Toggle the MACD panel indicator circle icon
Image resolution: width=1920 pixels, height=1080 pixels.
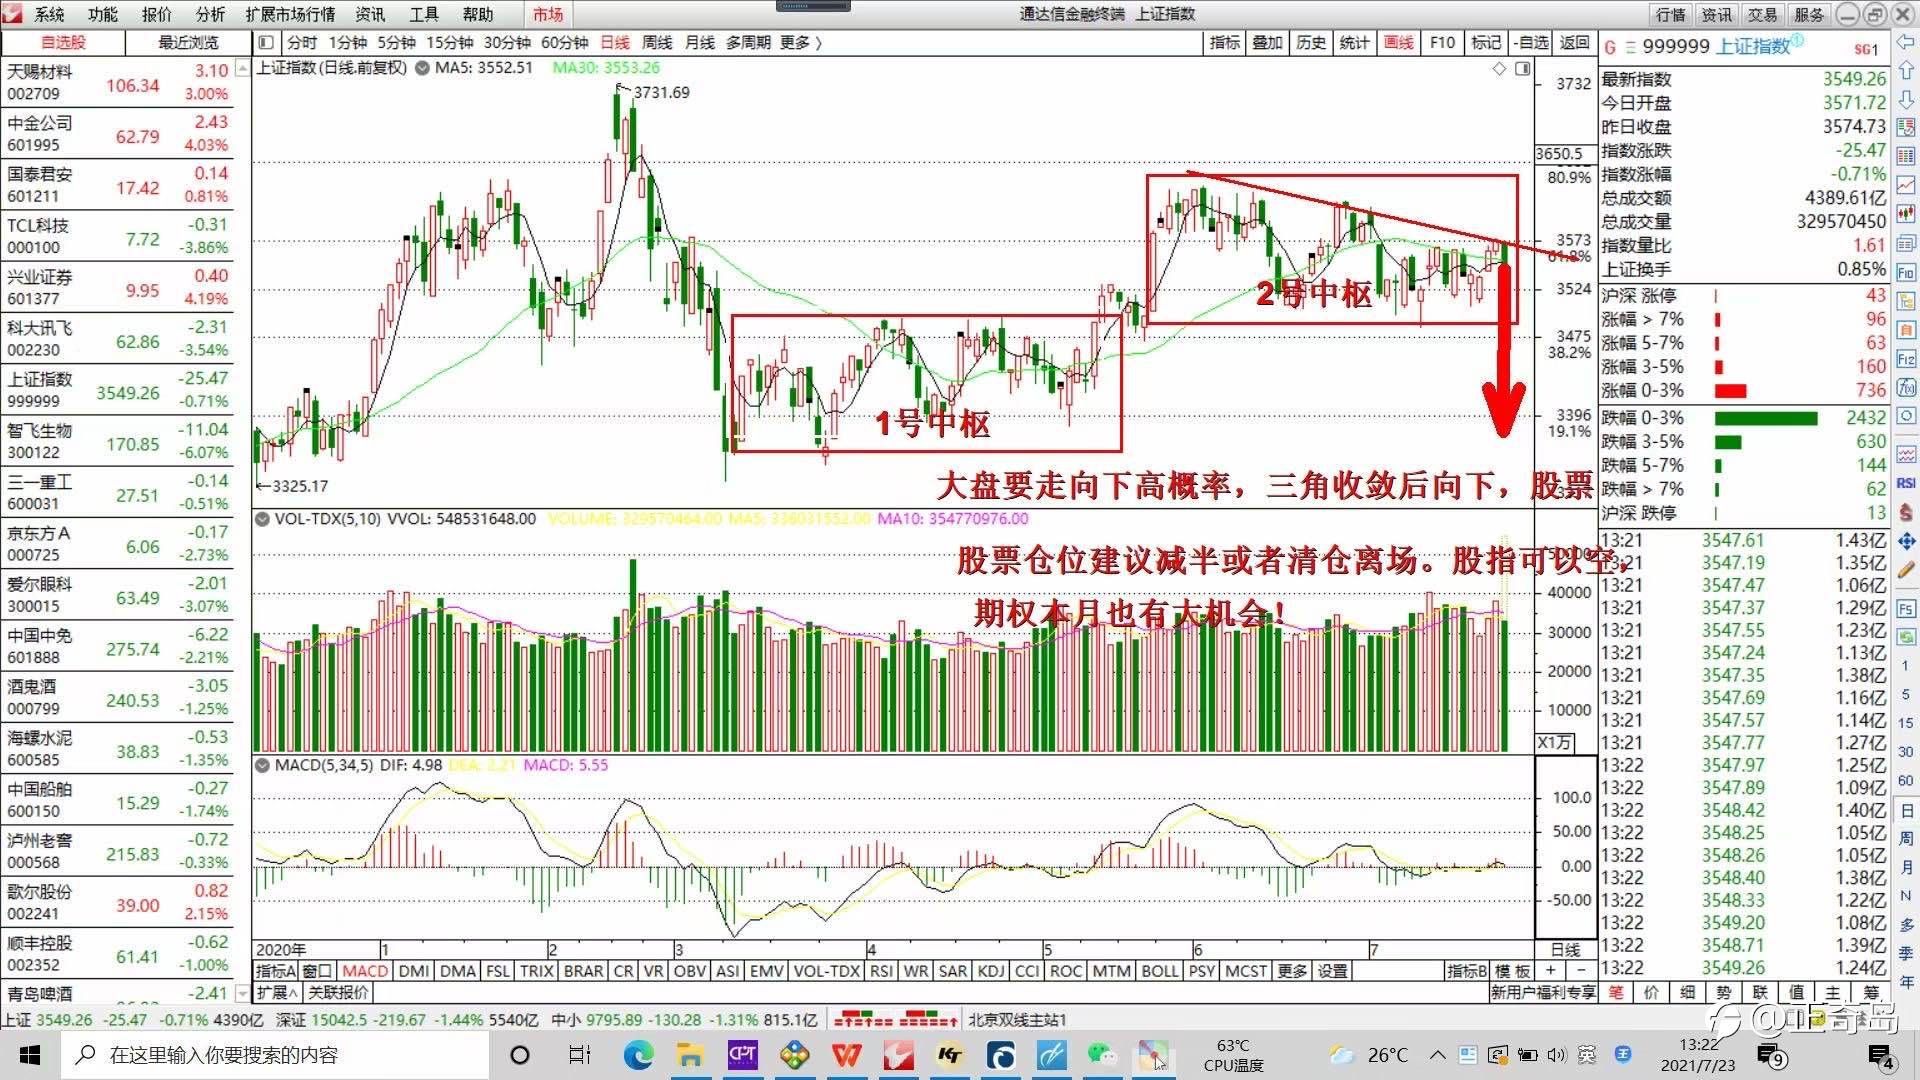point(263,765)
